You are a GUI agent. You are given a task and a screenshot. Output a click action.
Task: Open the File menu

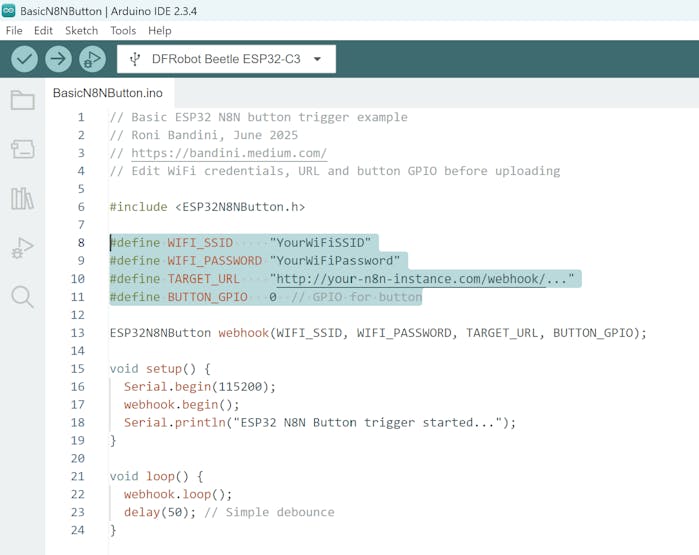pyautogui.click(x=14, y=30)
